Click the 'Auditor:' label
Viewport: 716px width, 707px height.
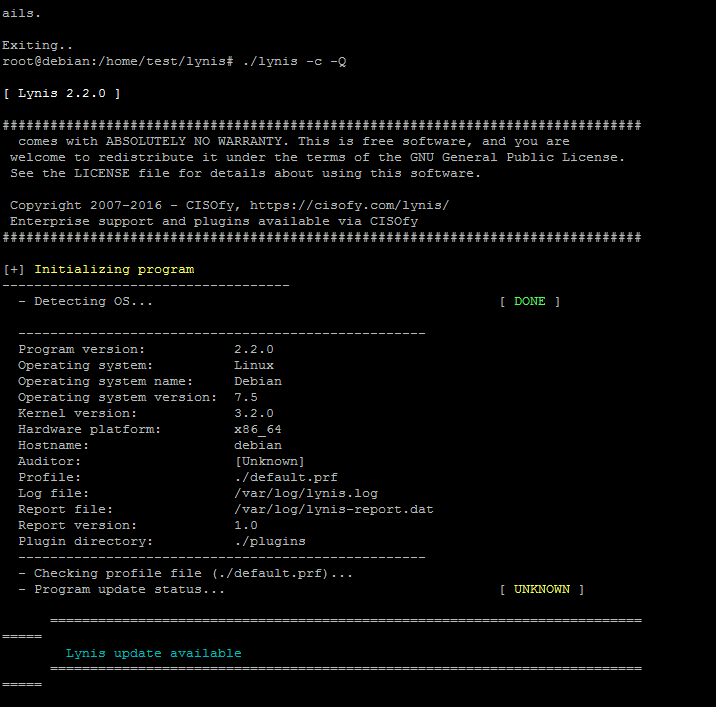pos(49,461)
